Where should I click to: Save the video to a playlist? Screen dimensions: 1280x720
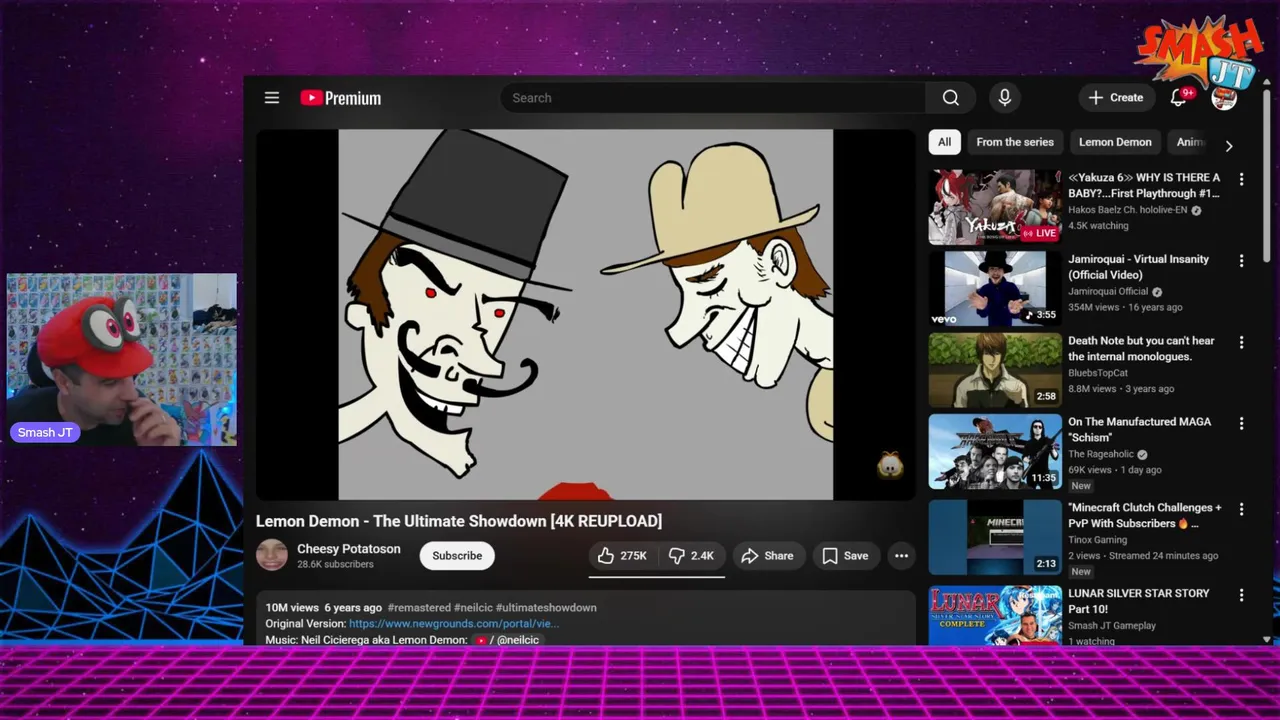tap(846, 556)
